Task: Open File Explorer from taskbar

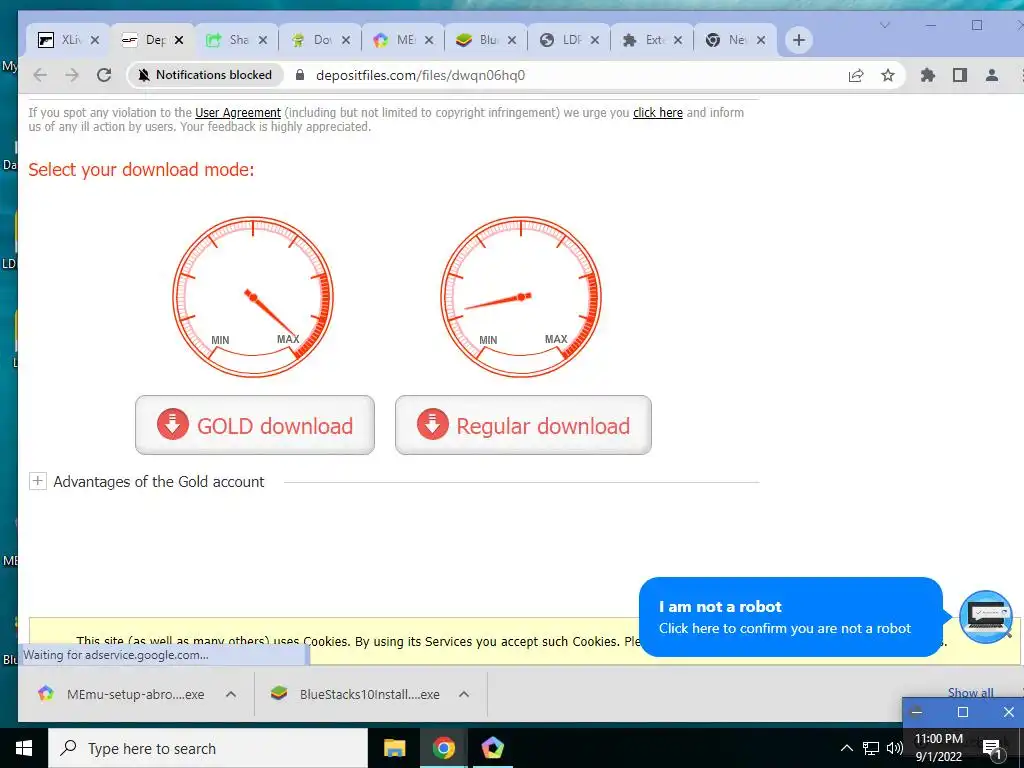Action: (x=394, y=748)
